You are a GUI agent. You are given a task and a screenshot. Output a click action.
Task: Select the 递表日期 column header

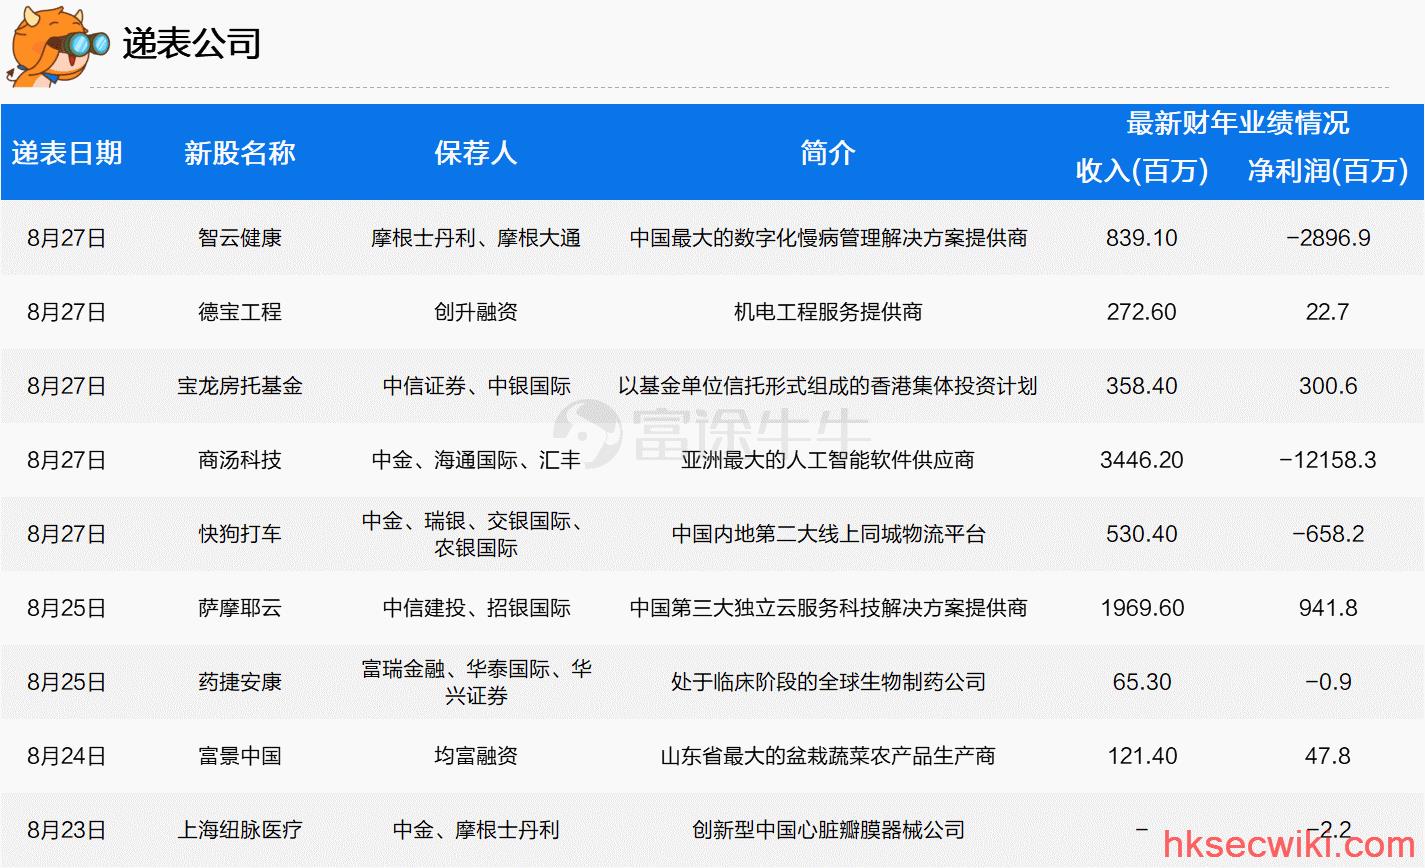pos(67,153)
